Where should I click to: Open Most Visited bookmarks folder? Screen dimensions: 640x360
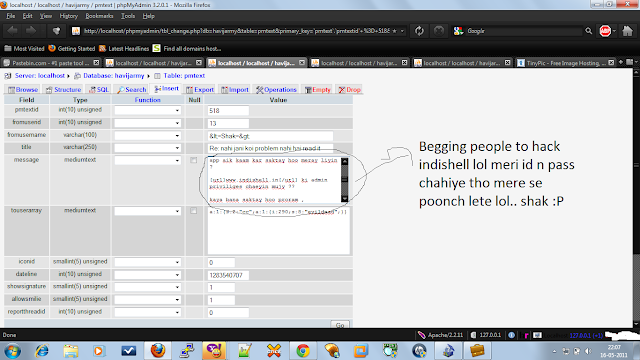[24, 49]
